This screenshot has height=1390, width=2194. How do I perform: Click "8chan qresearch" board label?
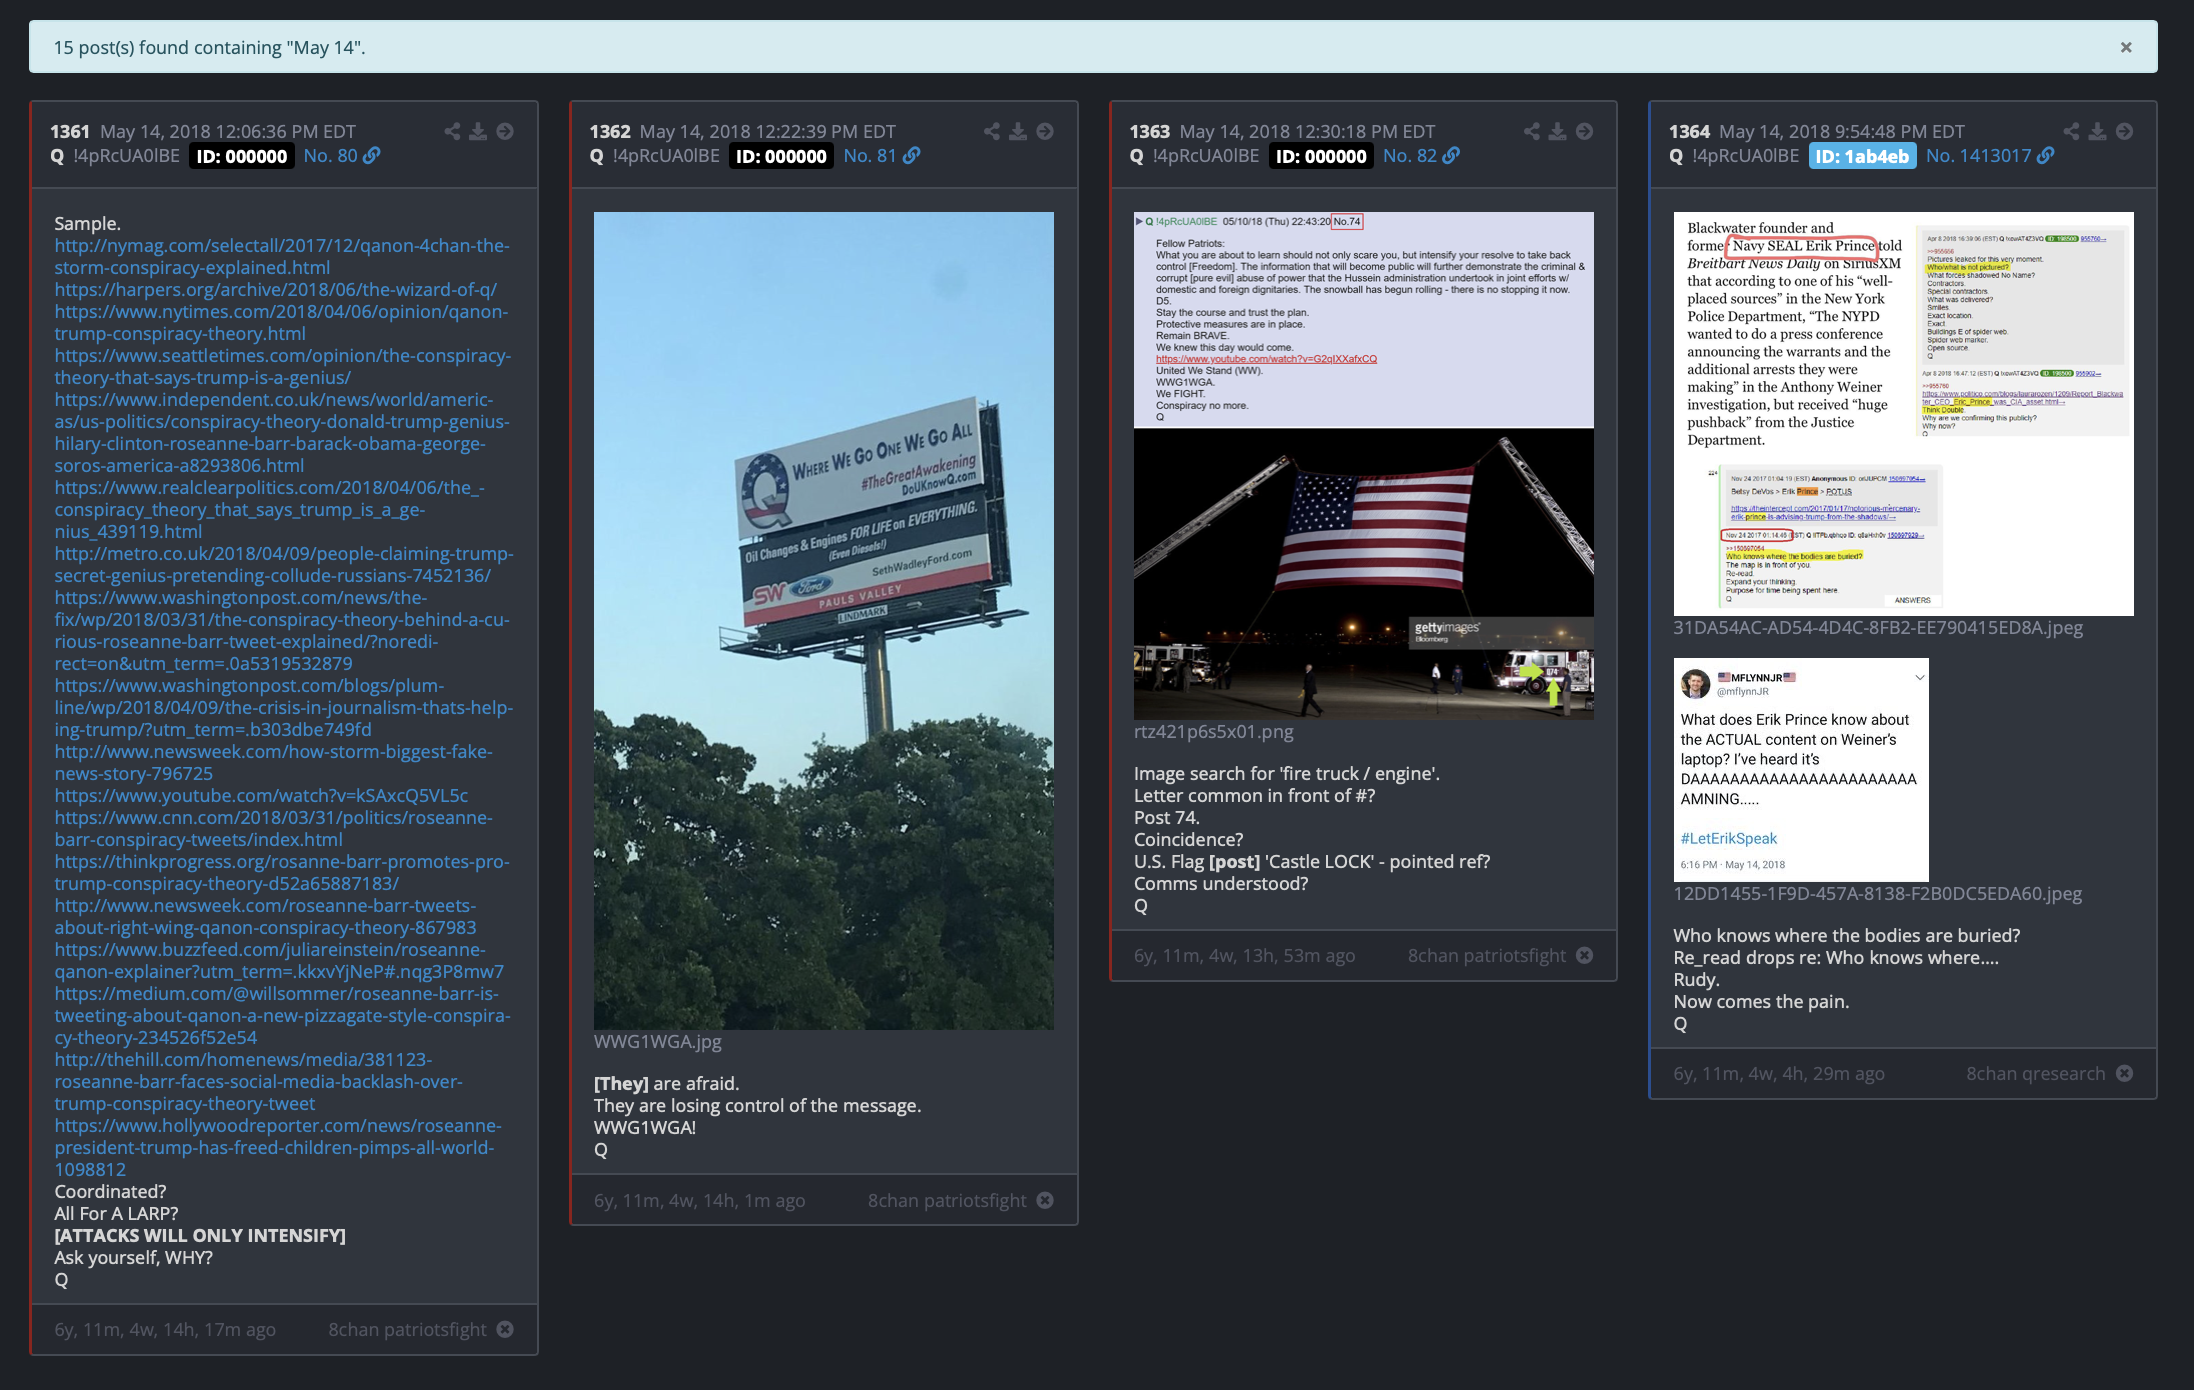click(x=2035, y=1074)
